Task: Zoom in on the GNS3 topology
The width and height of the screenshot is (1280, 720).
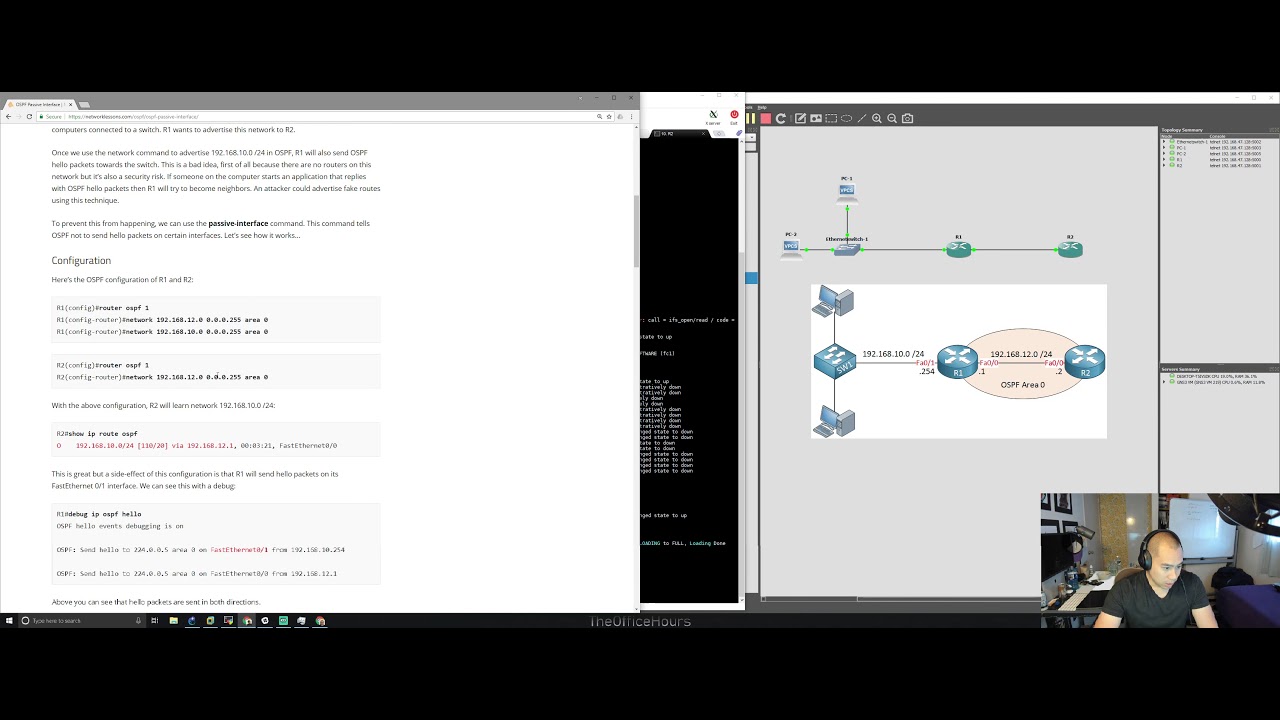Action: click(877, 118)
